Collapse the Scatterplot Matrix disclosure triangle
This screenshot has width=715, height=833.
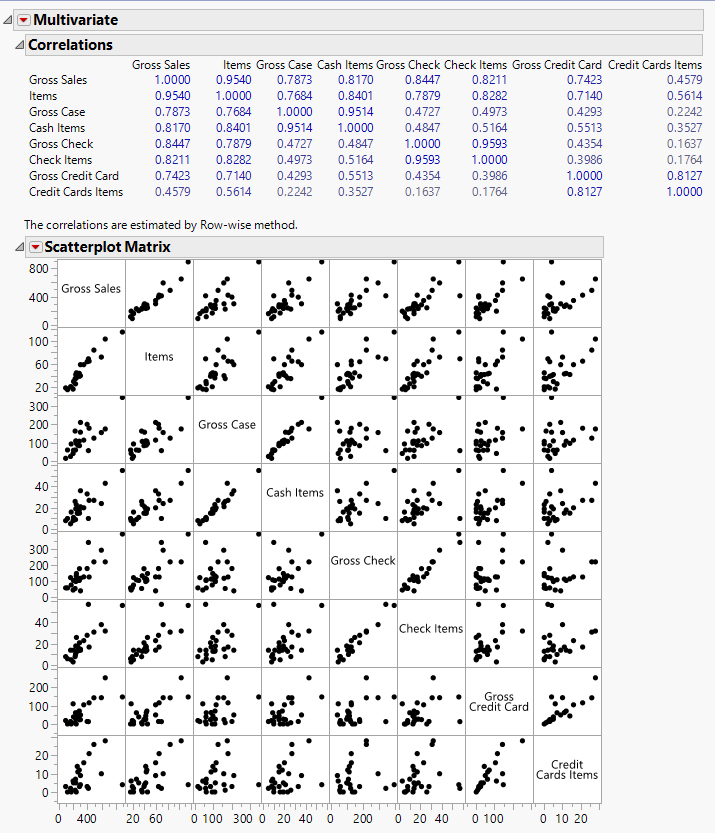coord(19,247)
